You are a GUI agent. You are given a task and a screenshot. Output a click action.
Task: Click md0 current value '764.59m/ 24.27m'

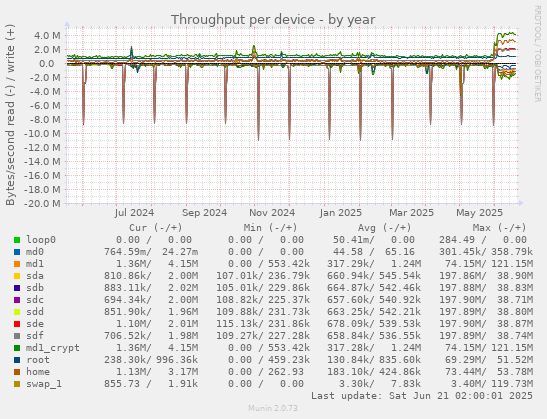151,252
